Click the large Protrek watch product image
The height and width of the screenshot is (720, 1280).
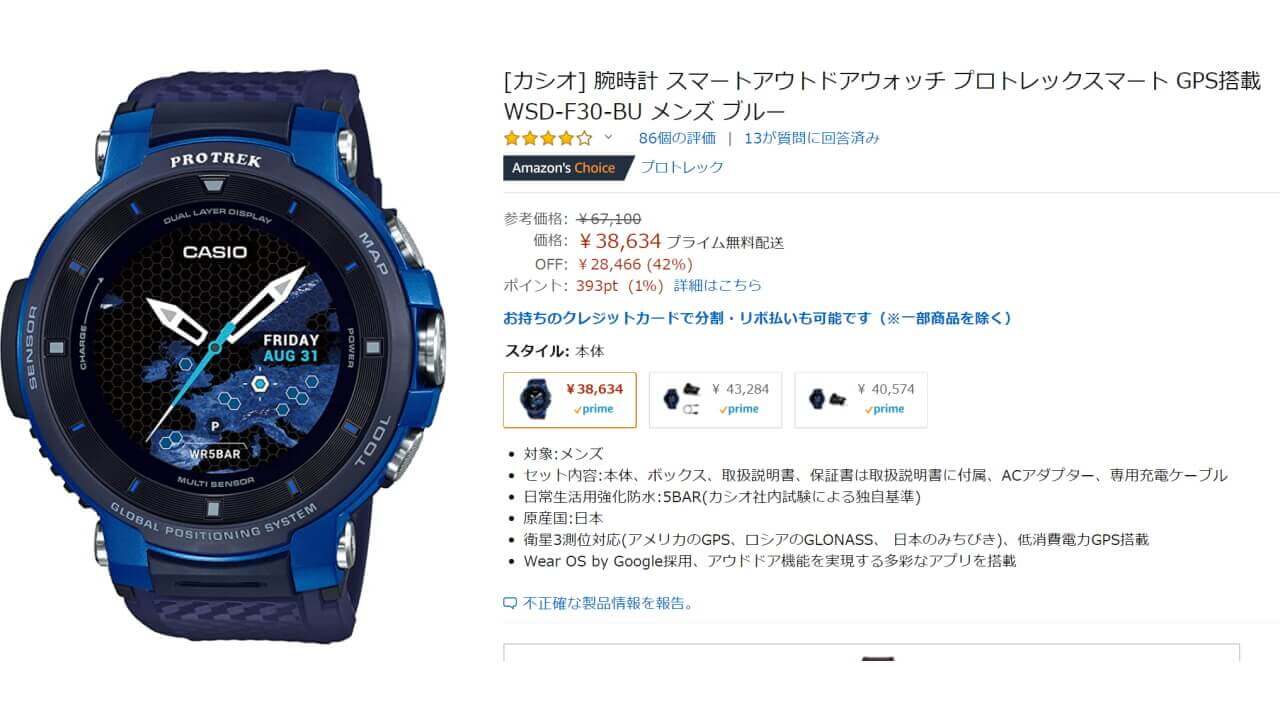coord(224,356)
